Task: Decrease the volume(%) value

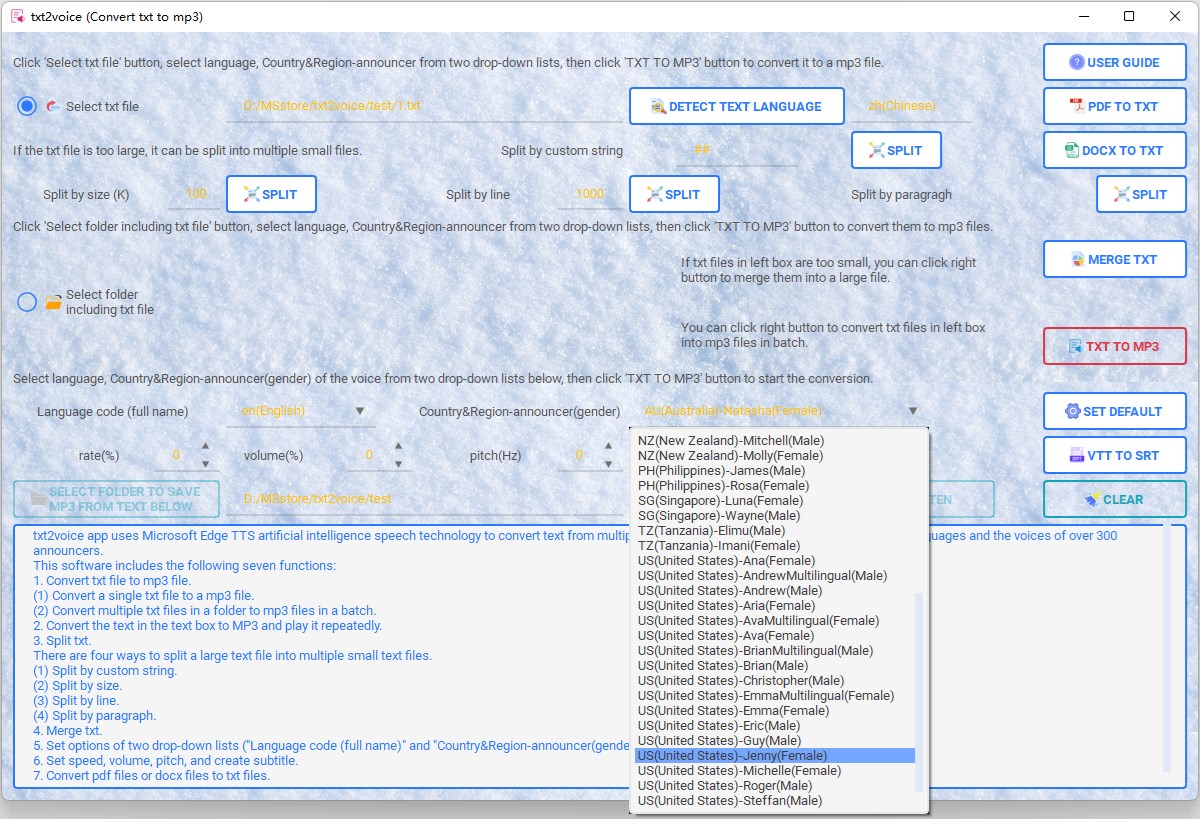Action: [398, 464]
